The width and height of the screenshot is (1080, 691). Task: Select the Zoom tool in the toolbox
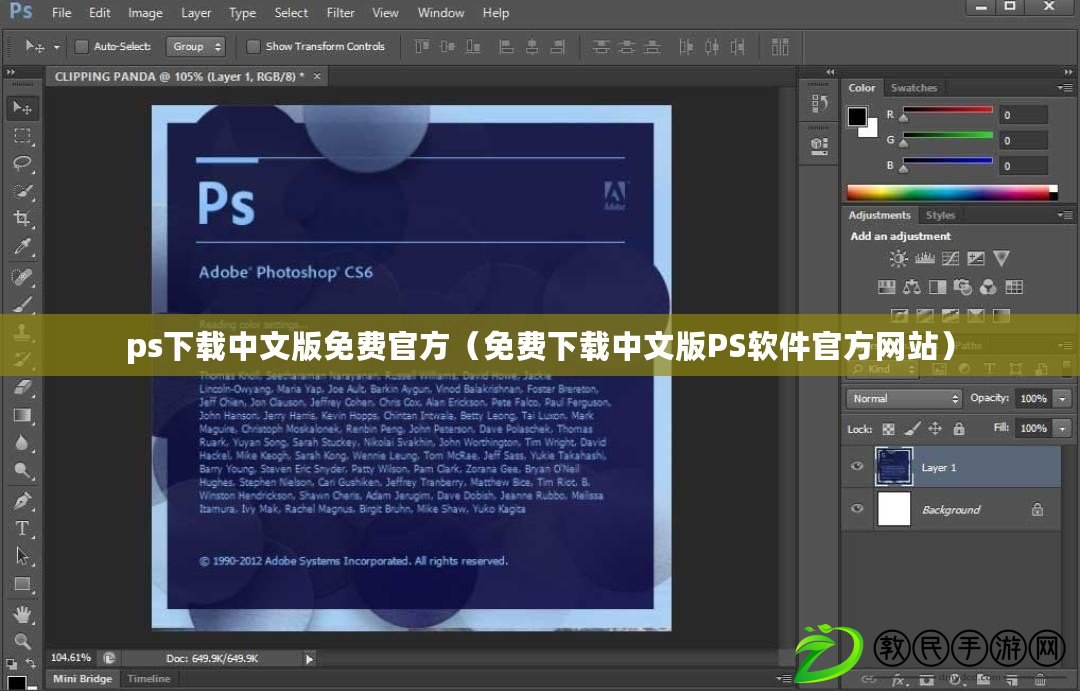point(22,641)
